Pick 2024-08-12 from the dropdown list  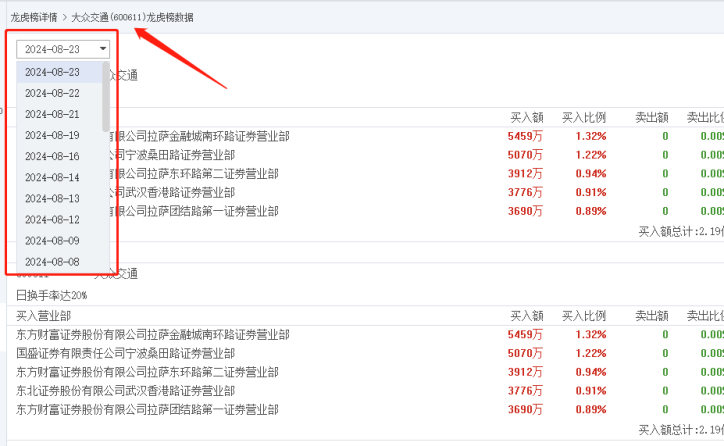(x=52, y=219)
